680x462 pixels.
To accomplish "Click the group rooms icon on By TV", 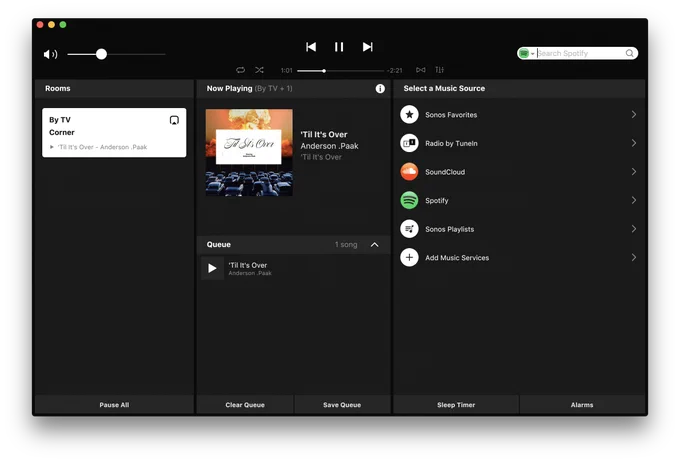I will pos(174,120).
